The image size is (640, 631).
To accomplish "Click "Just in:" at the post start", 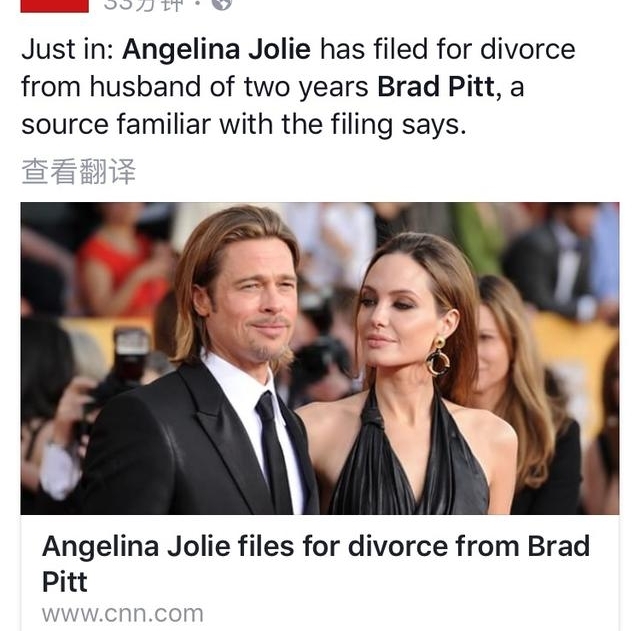I will click(x=67, y=49).
